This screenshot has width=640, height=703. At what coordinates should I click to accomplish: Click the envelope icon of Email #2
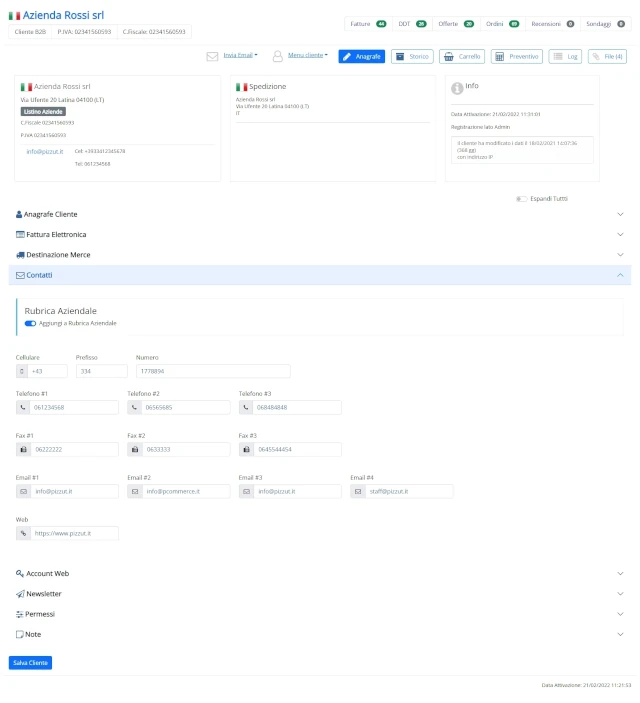pyautogui.click(x=135, y=491)
